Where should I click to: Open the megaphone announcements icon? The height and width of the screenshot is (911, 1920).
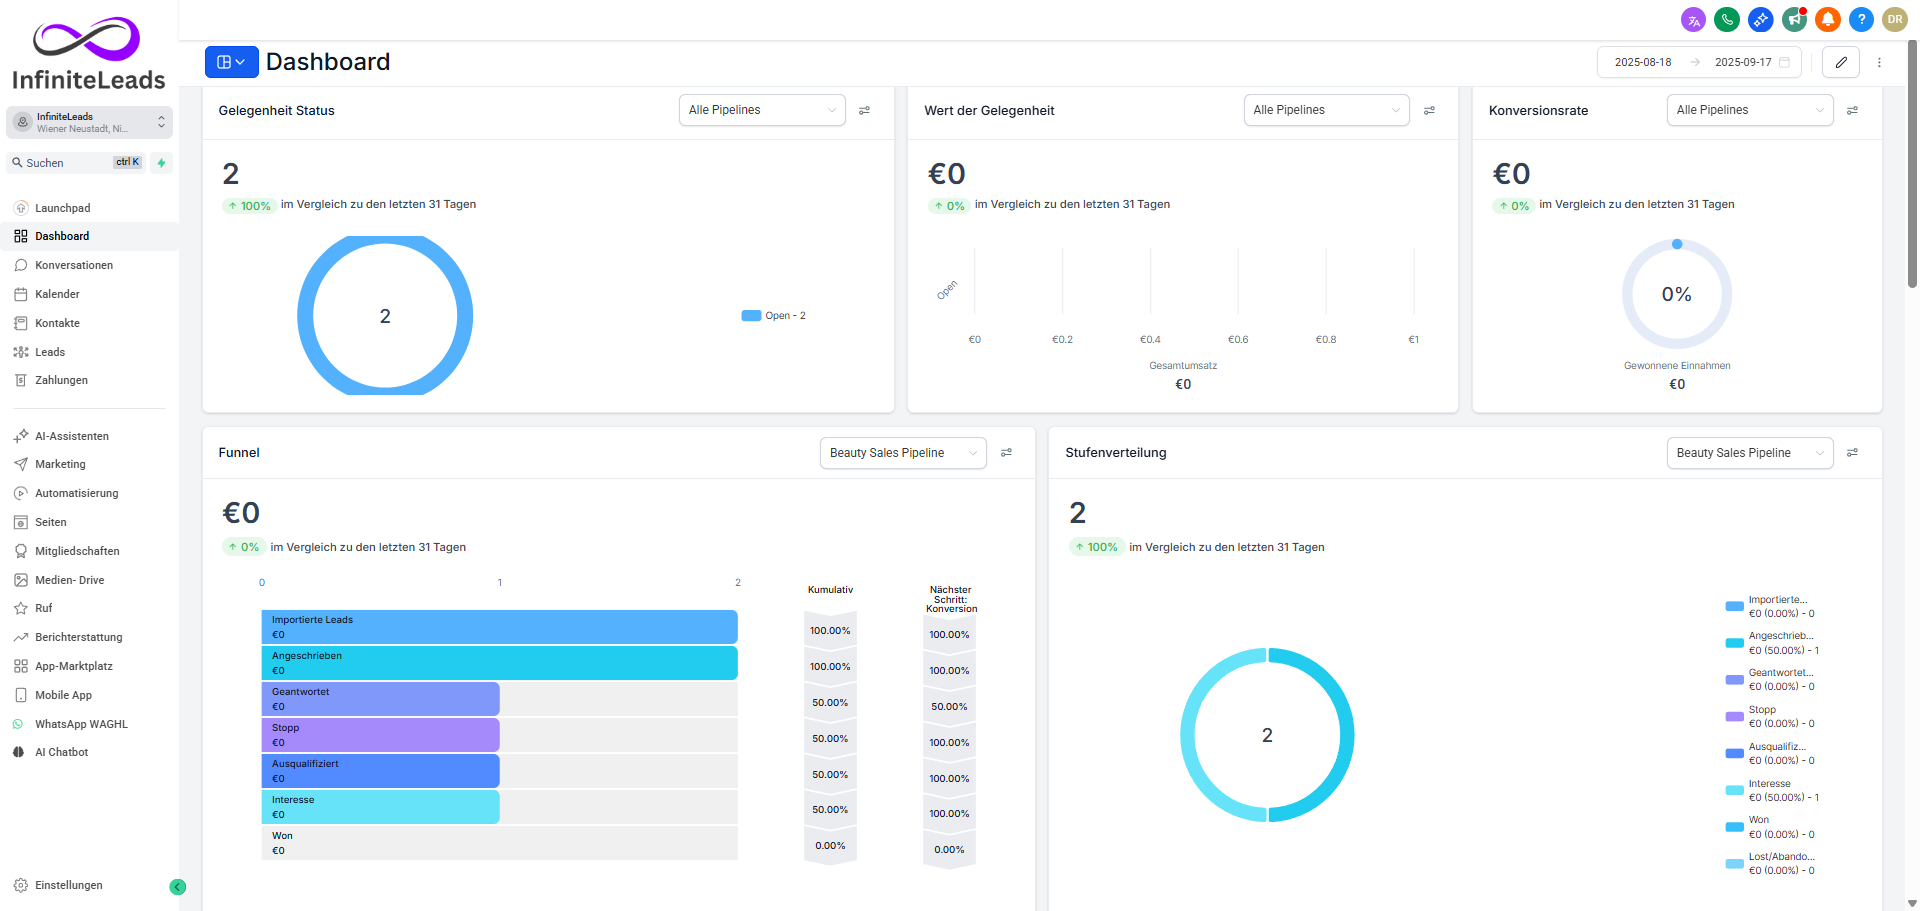point(1794,20)
